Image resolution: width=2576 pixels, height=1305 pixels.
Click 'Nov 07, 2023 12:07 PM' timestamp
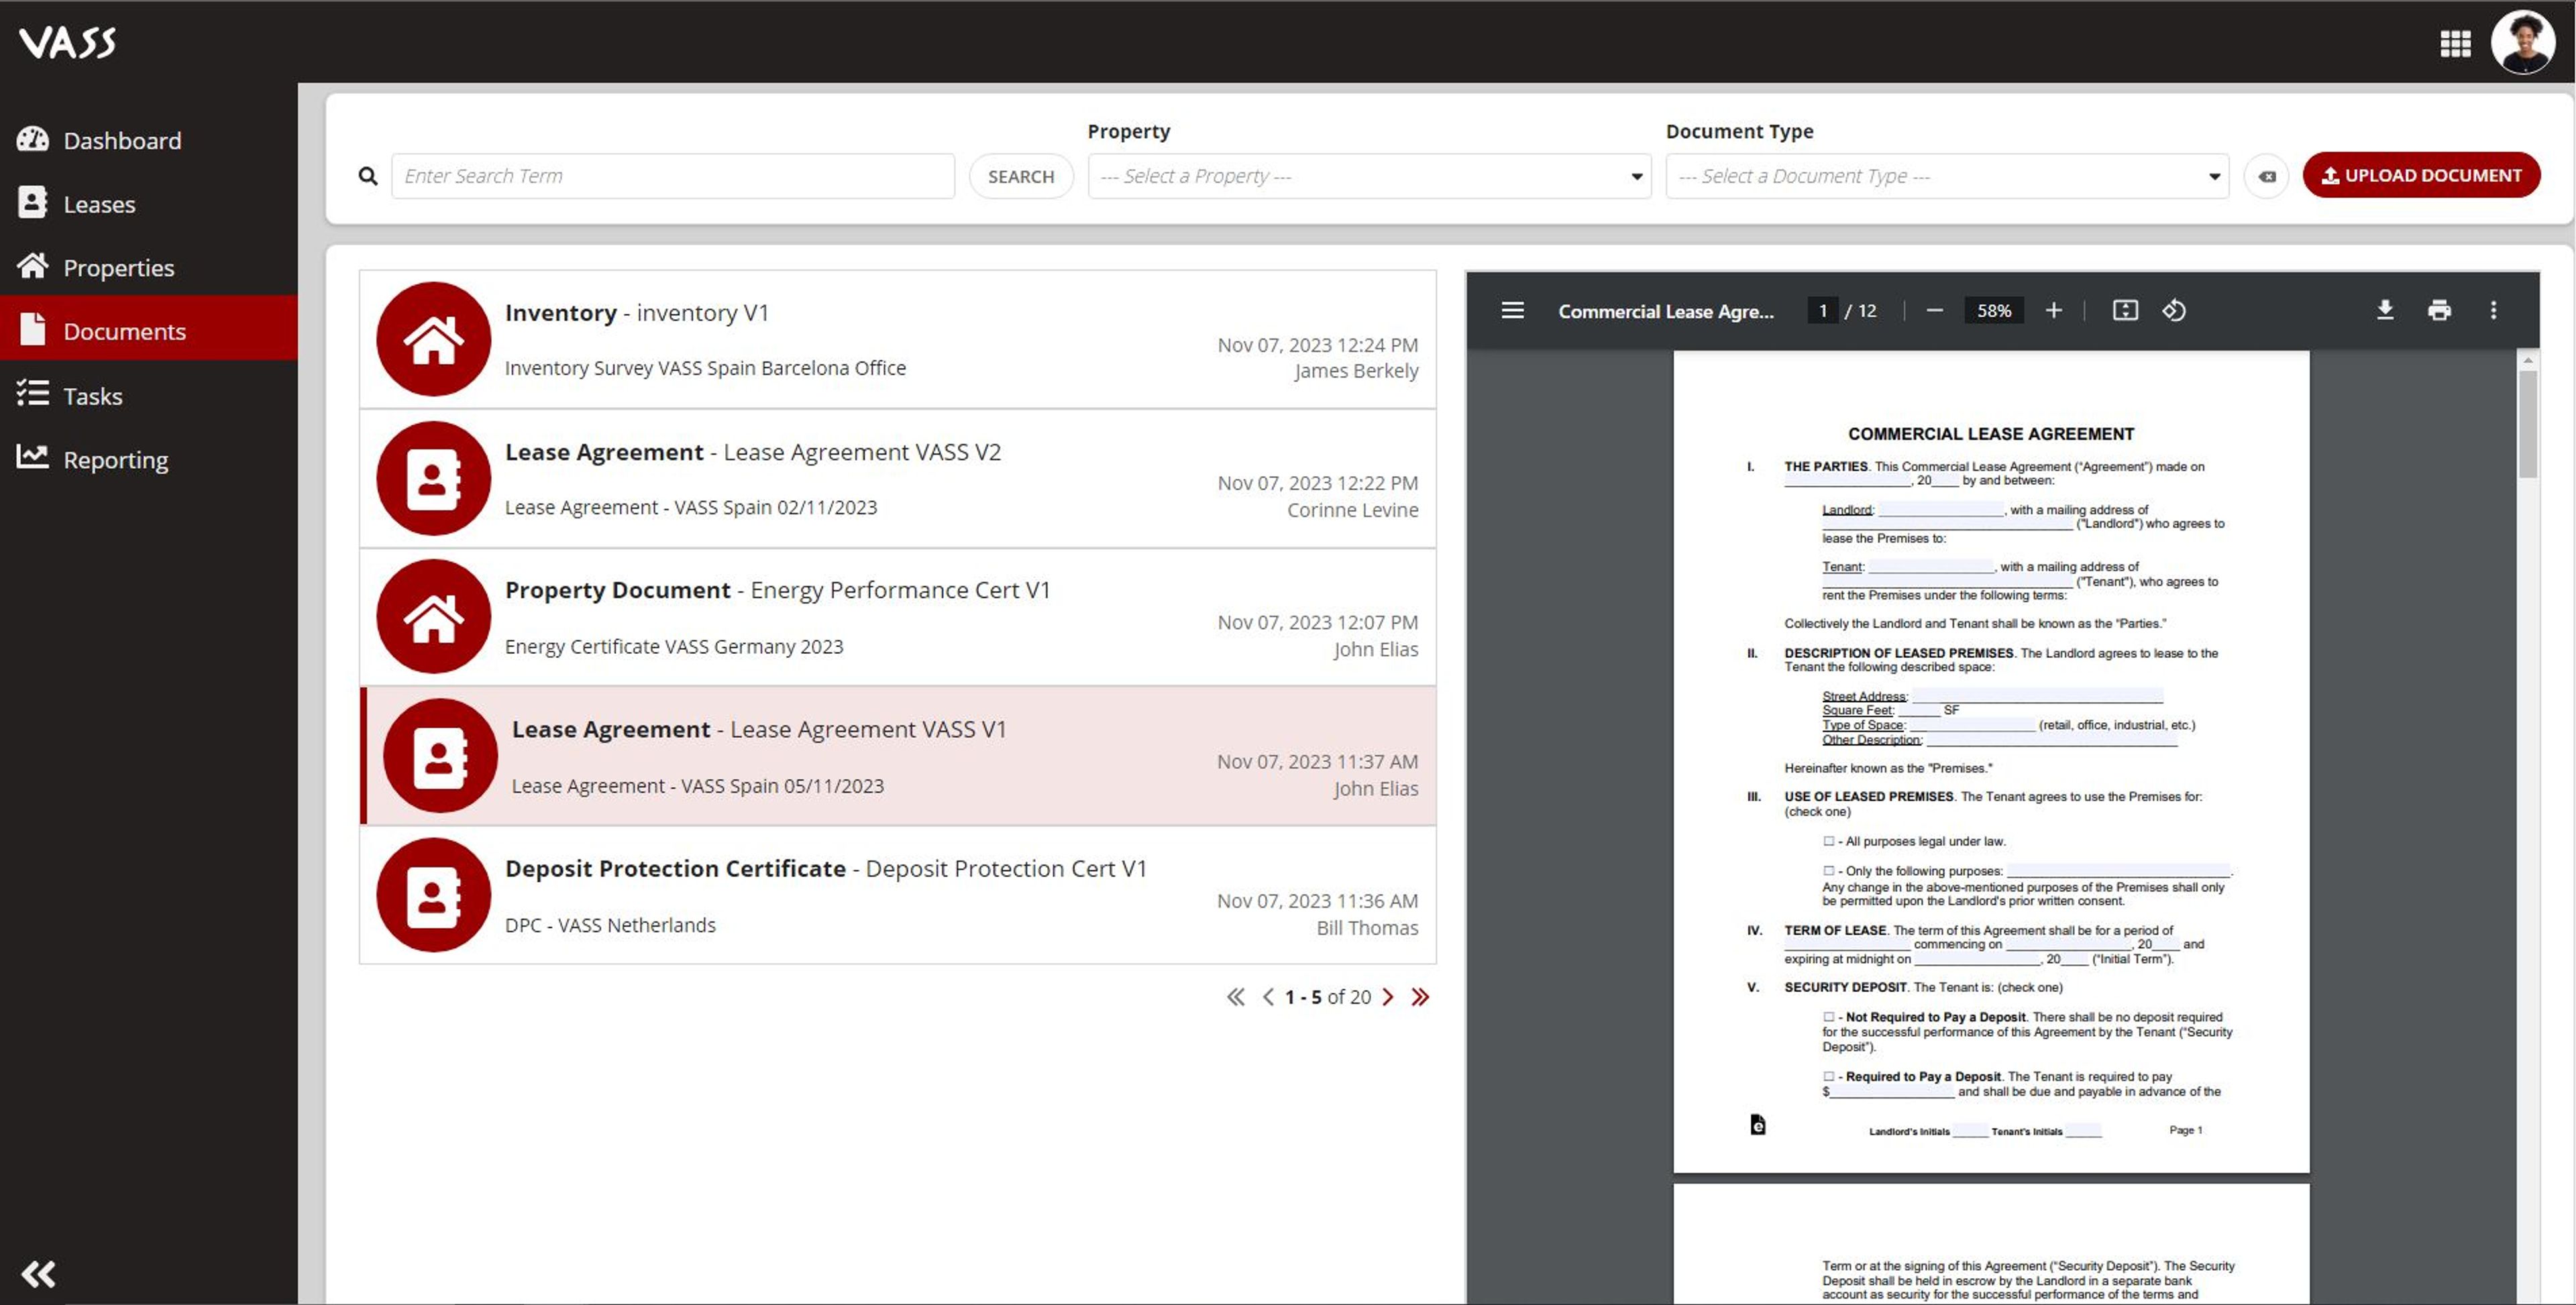[1317, 622]
